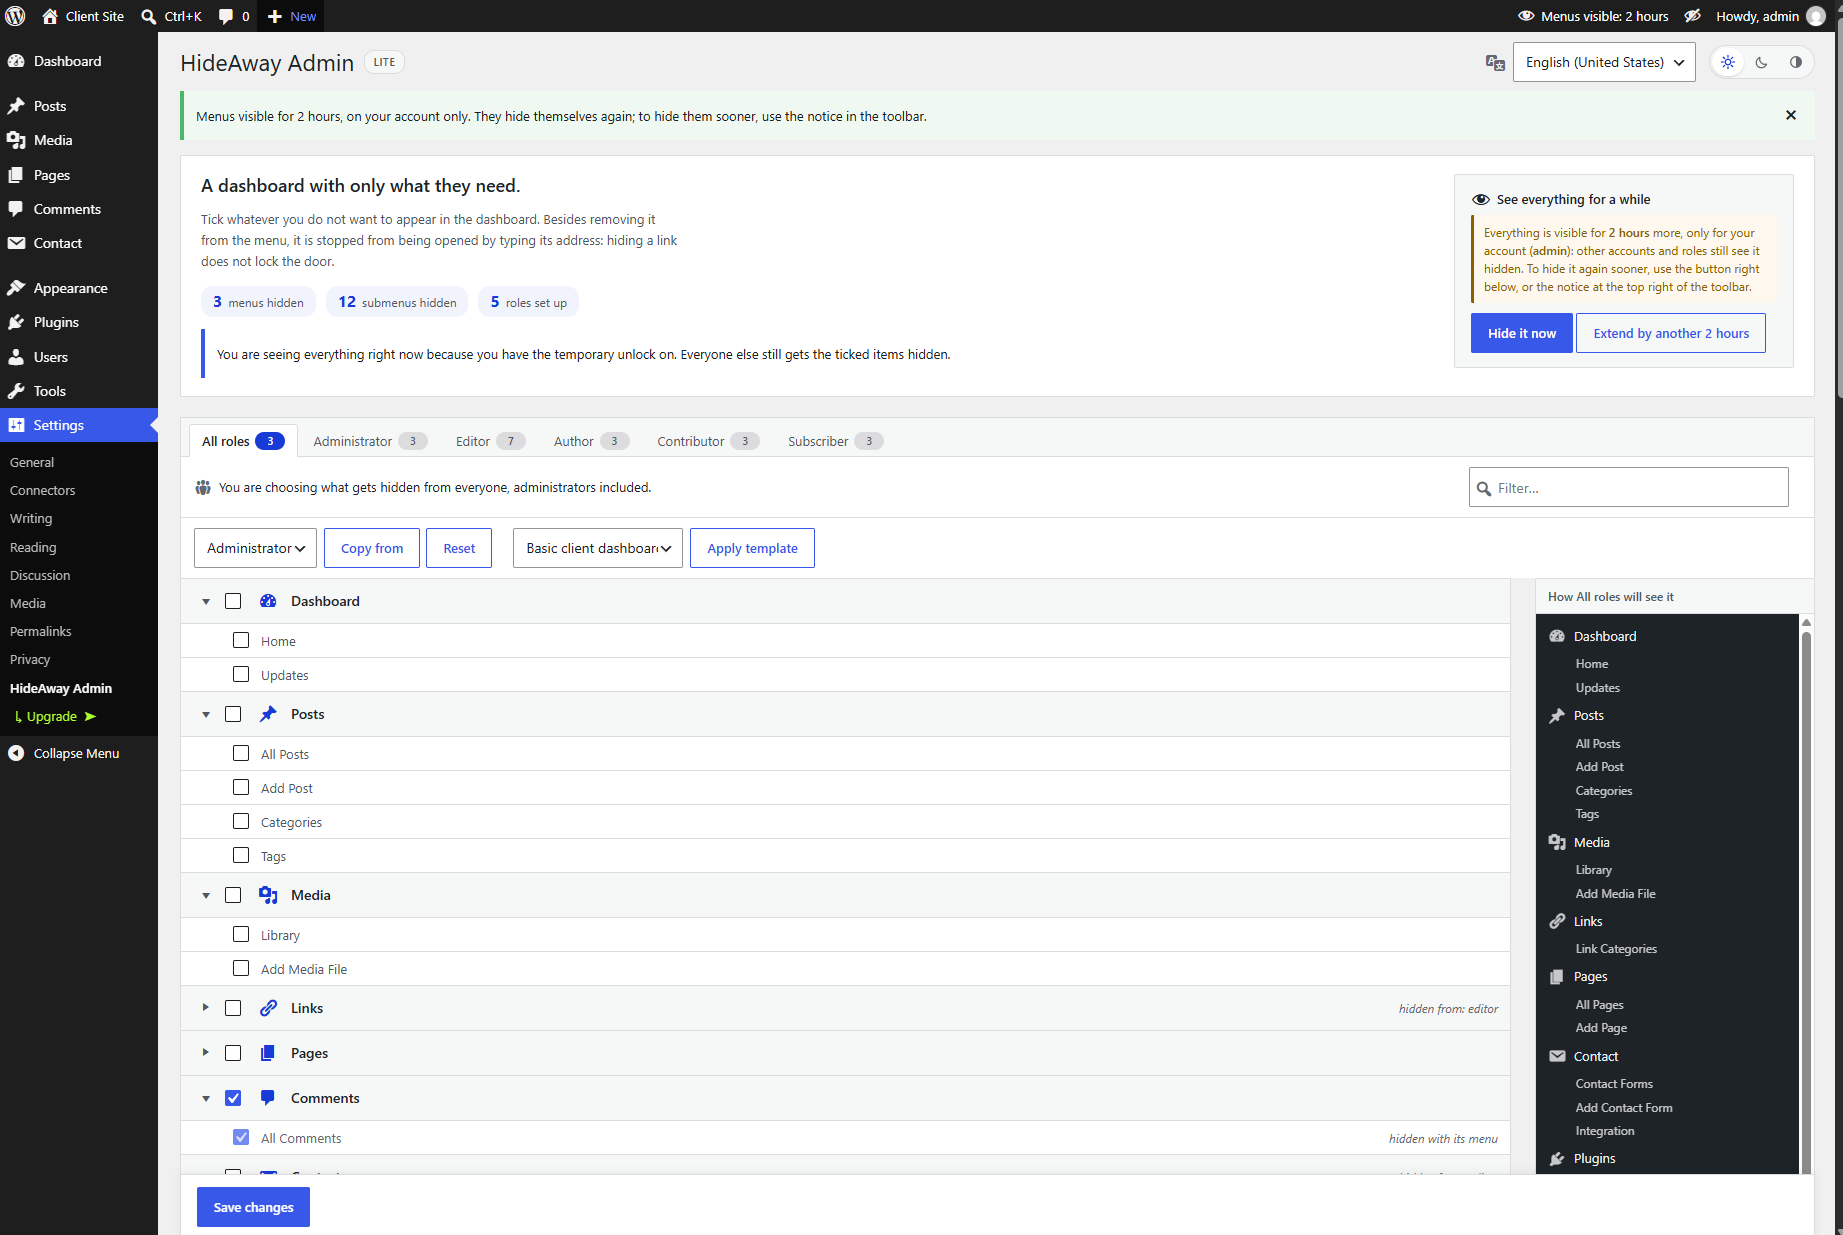Click the Save changes button
This screenshot has width=1843, height=1235.
click(253, 1207)
